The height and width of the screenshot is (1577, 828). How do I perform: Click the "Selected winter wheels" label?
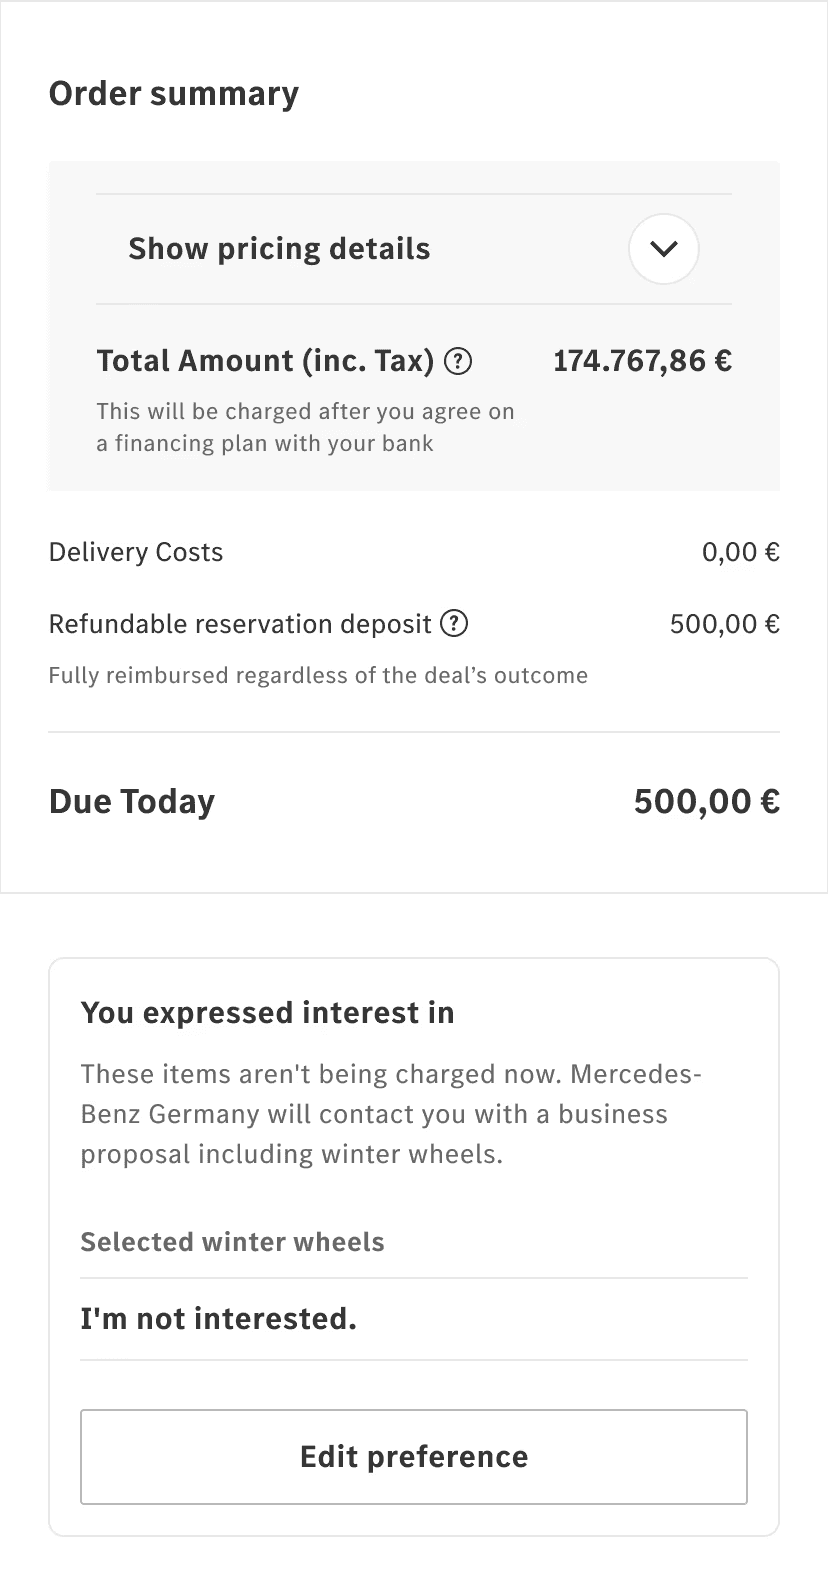[232, 1242]
